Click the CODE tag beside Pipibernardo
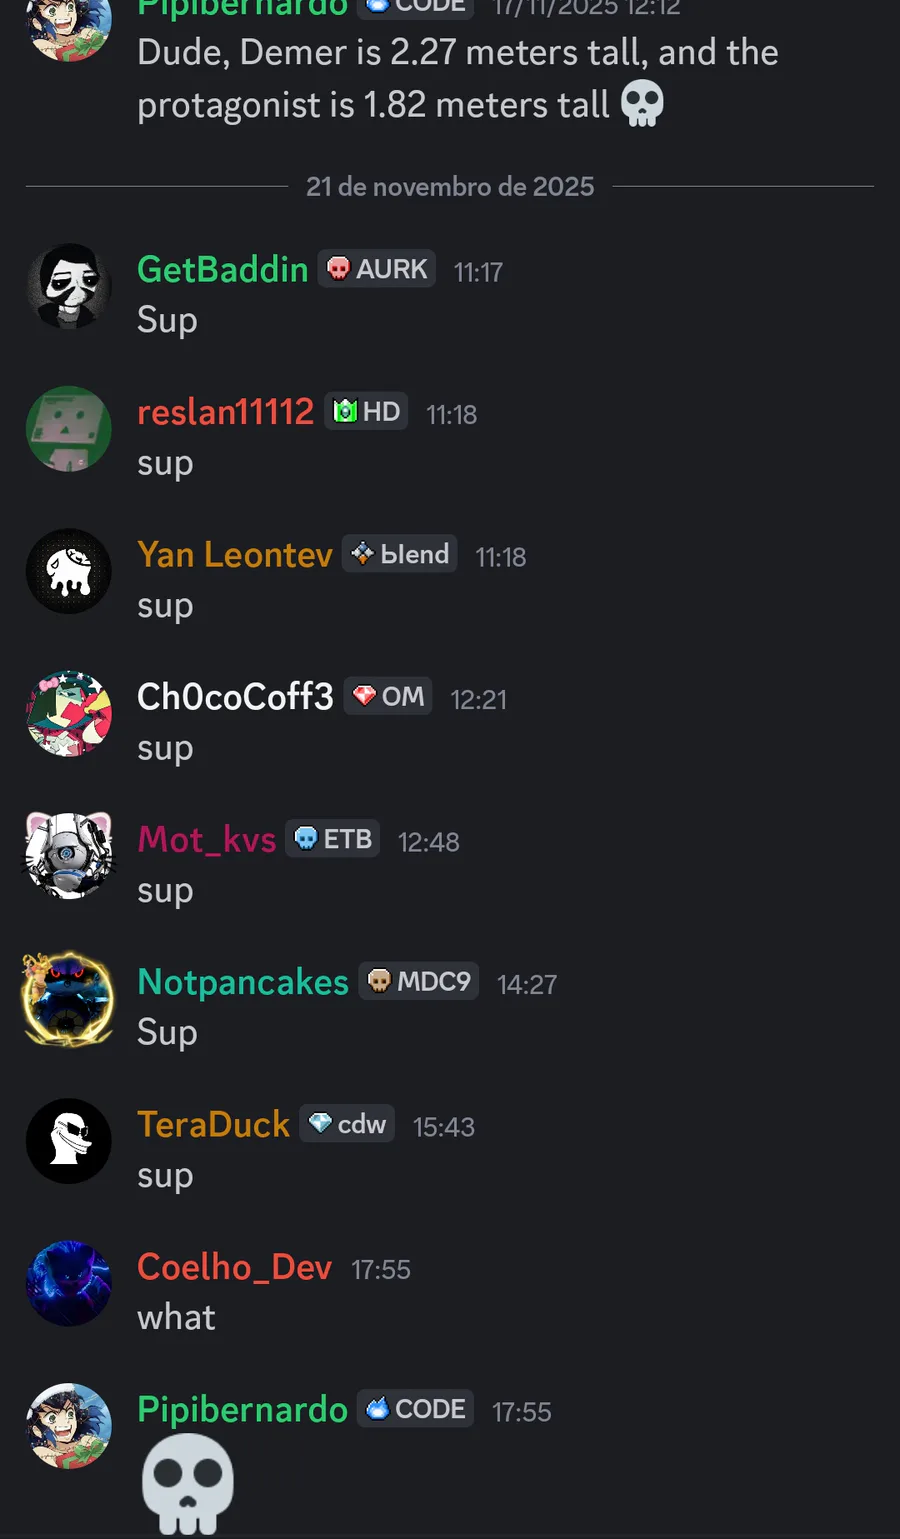Screen dimensions: 900x1539 coord(416,1409)
